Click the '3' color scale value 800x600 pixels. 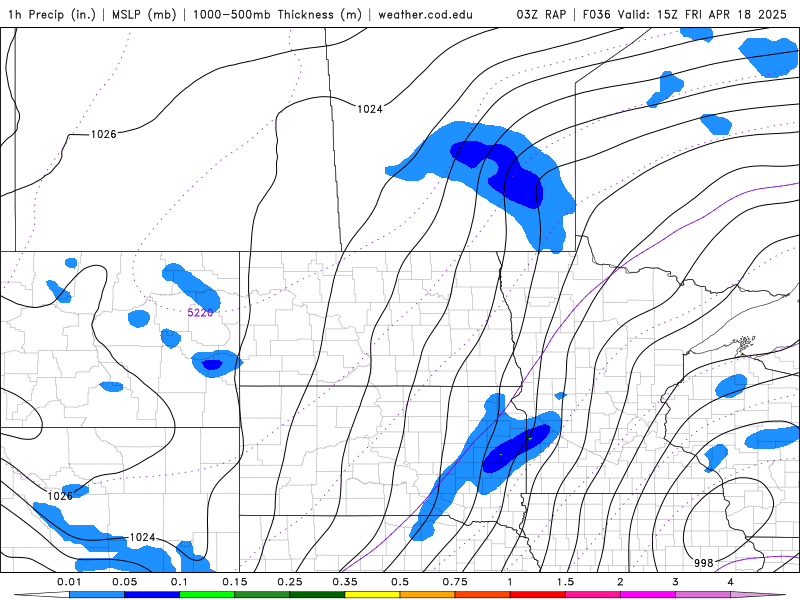[x=676, y=582]
